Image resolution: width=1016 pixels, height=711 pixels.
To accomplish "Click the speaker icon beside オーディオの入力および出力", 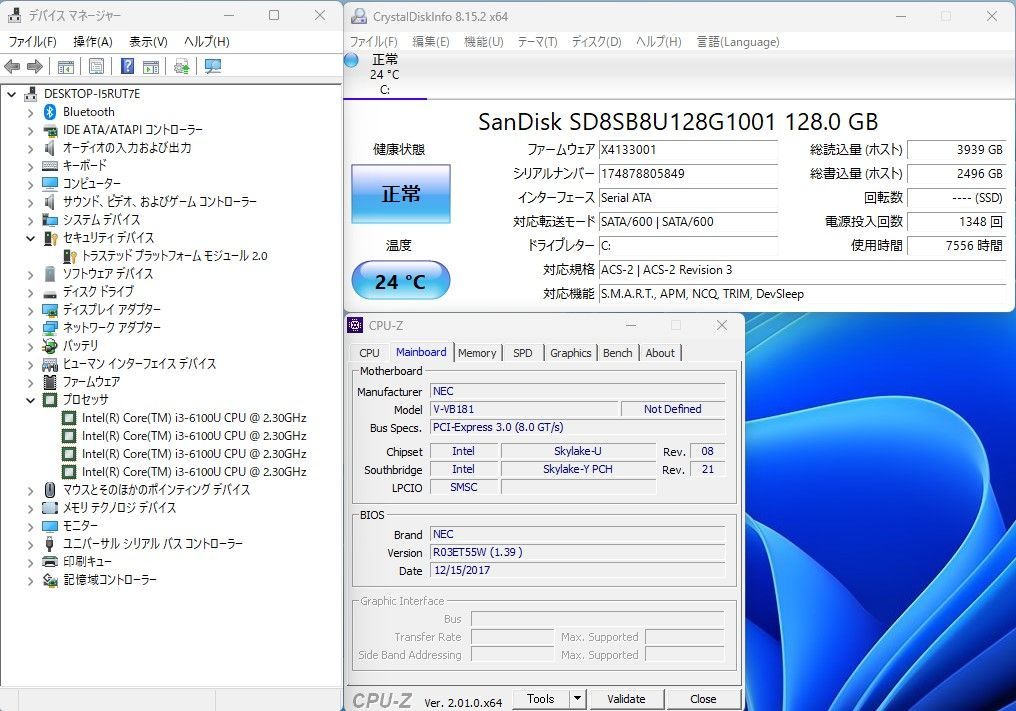I will [x=50, y=148].
